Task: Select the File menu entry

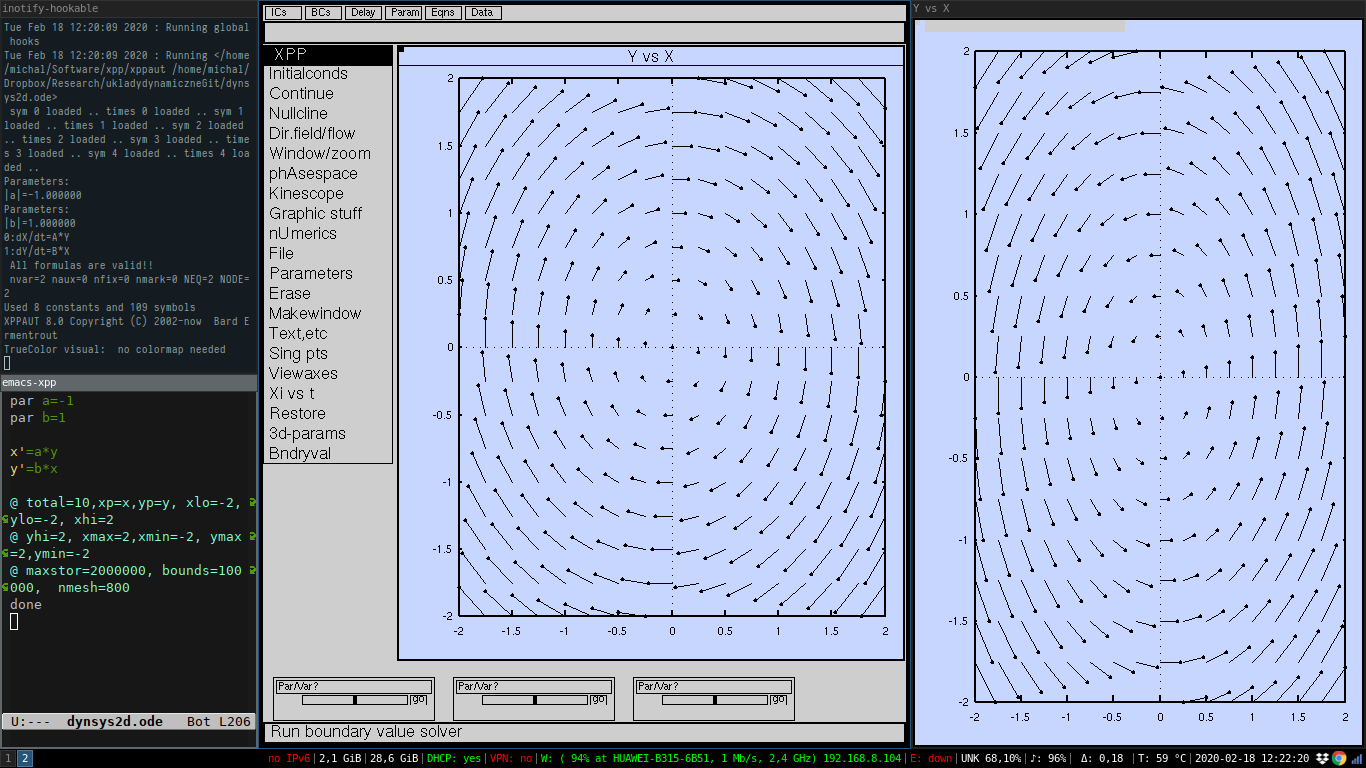Action: [x=328, y=254]
